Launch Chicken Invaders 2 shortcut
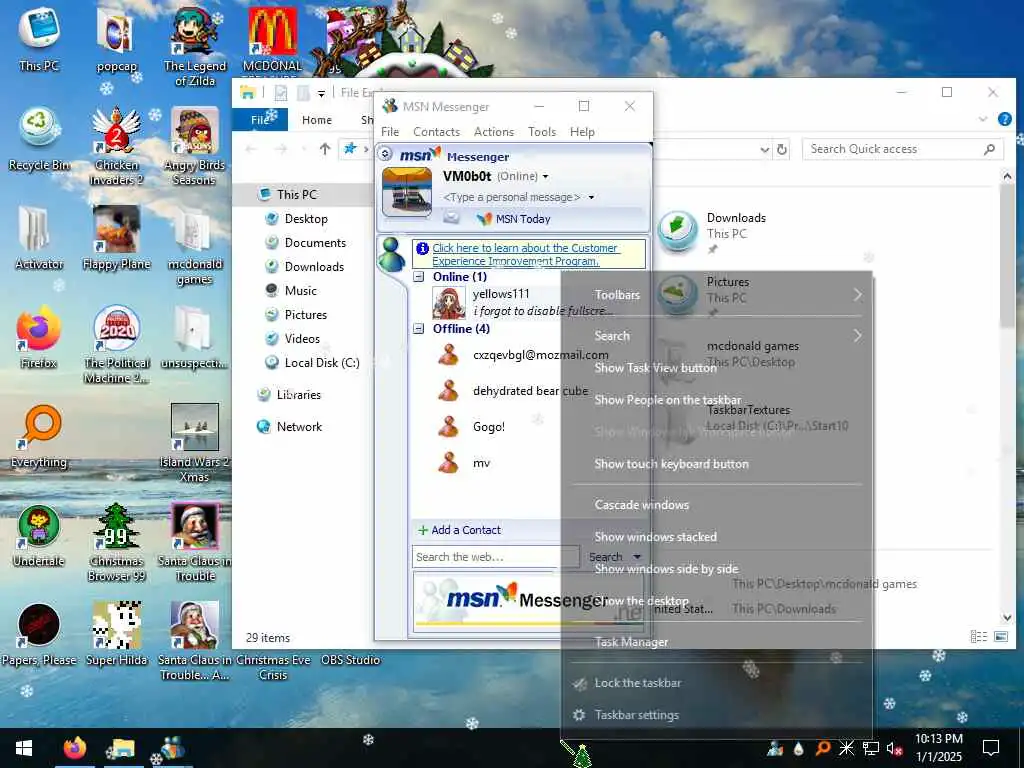The height and width of the screenshot is (768, 1024). (x=116, y=146)
